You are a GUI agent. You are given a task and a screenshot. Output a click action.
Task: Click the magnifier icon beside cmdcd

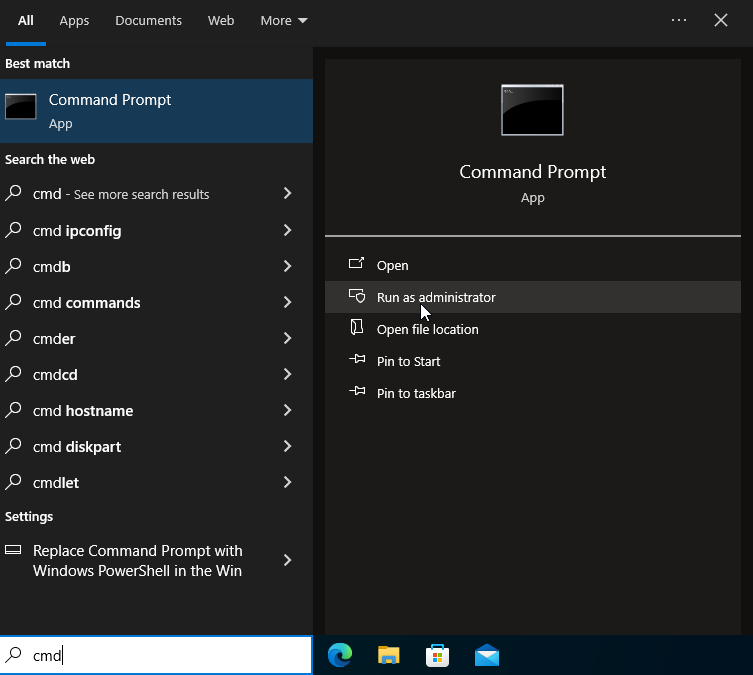pos(13,374)
